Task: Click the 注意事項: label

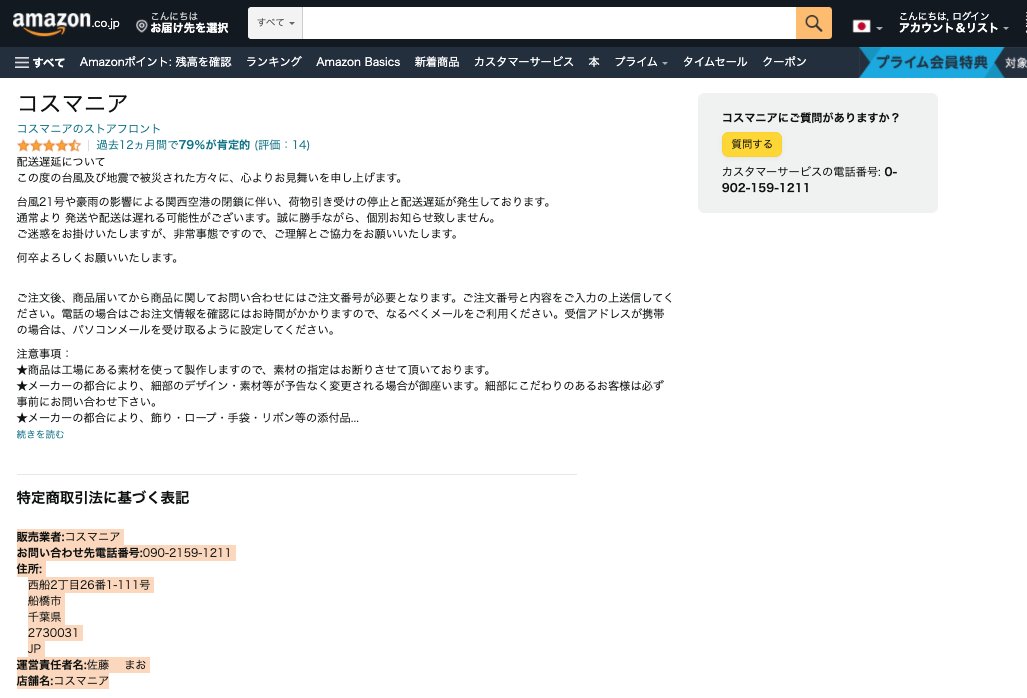Action: pyautogui.click(x=43, y=354)
